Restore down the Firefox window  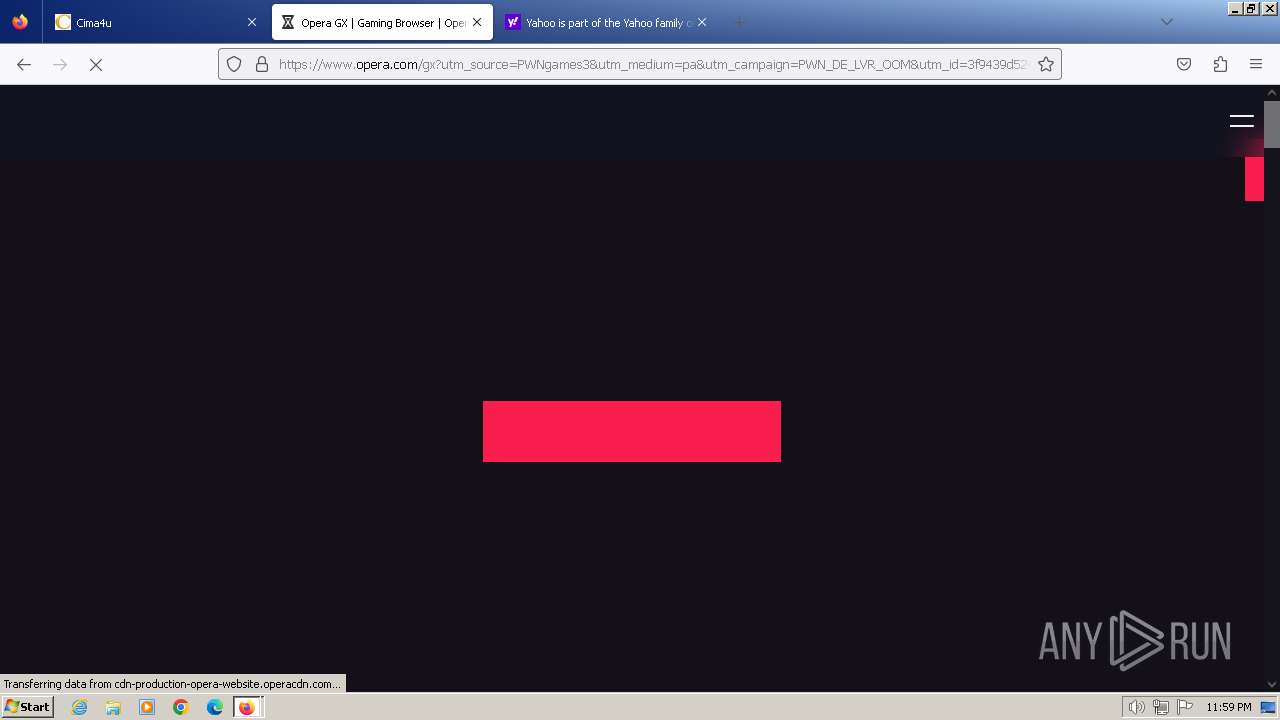tap(1251, 8)
